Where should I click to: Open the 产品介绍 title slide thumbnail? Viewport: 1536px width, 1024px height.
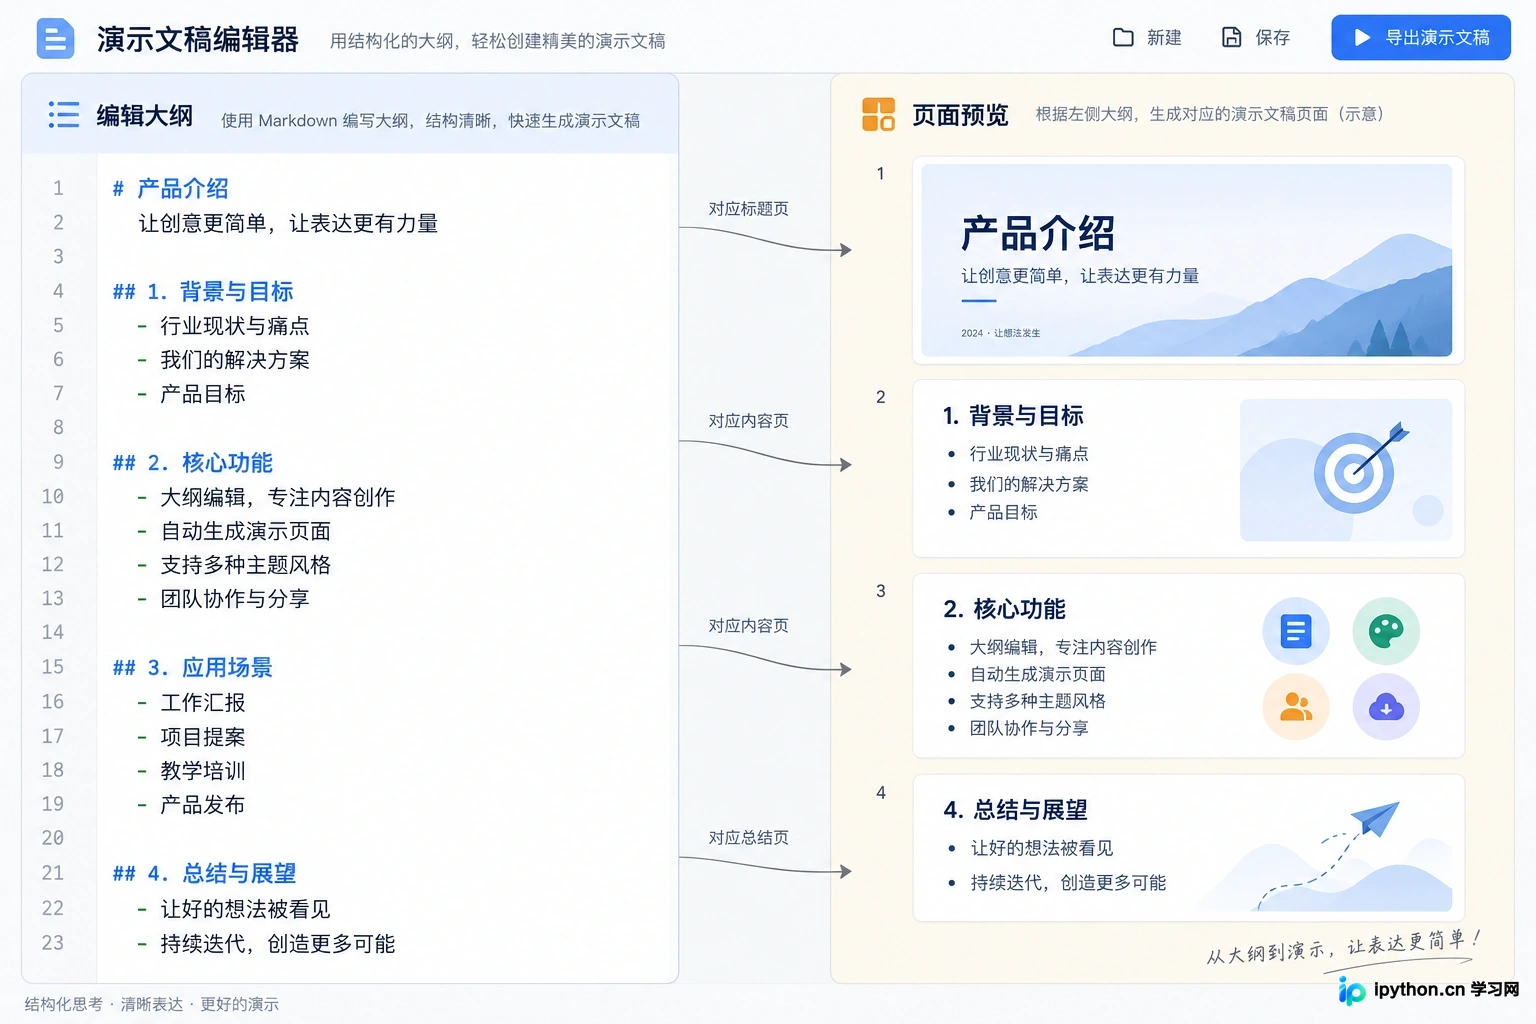pyautogui.click(x=1186, y=260)
